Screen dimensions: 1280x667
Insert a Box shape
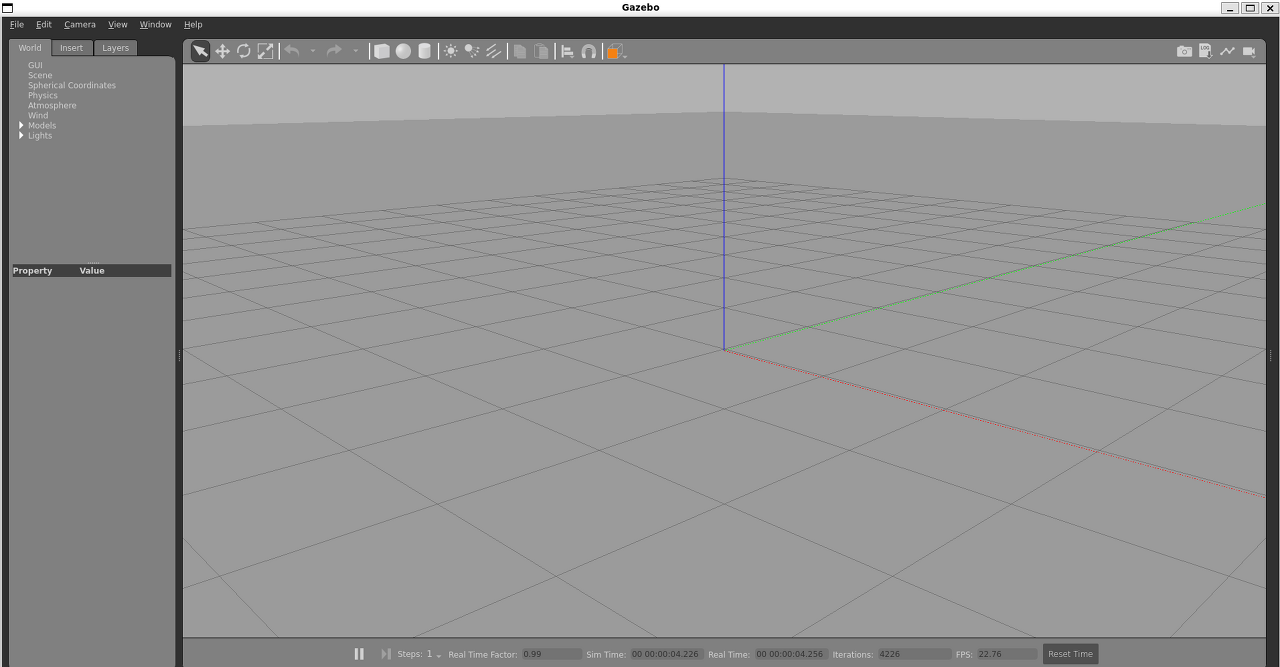(x=382, y=51)
